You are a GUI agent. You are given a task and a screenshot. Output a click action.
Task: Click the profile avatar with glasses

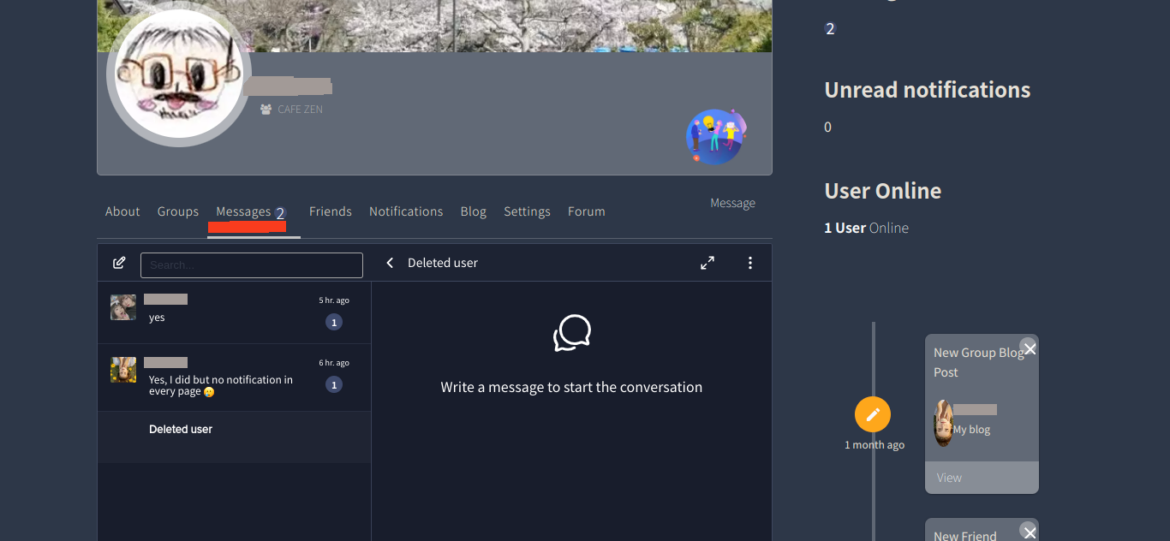(179, 79)
